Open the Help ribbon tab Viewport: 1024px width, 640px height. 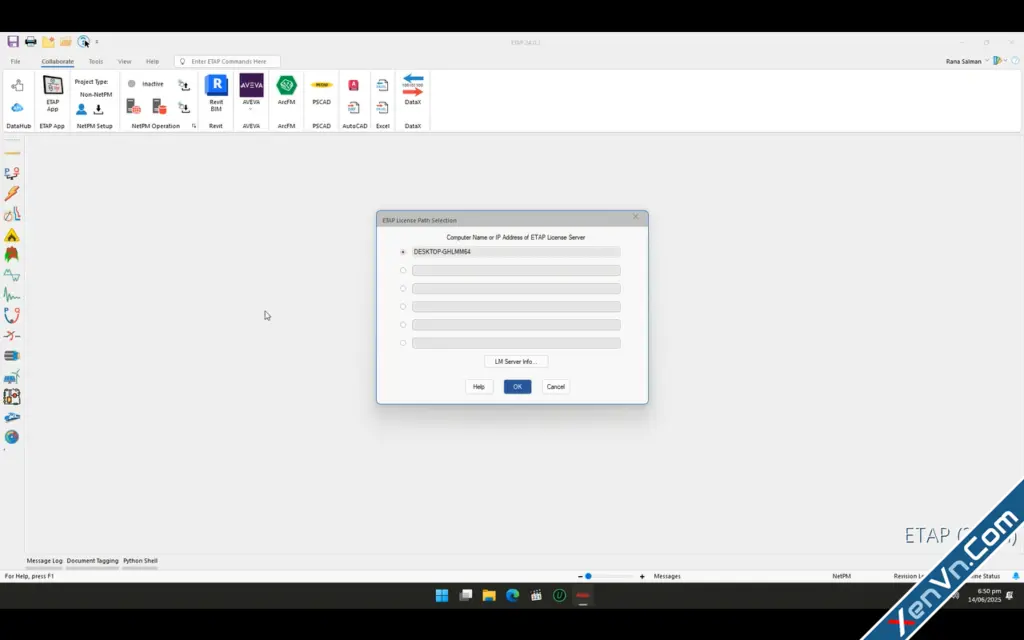tap(152, 61)
